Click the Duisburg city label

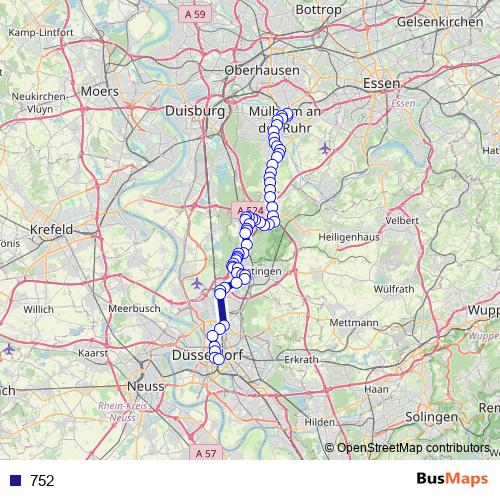coord(195,111)
